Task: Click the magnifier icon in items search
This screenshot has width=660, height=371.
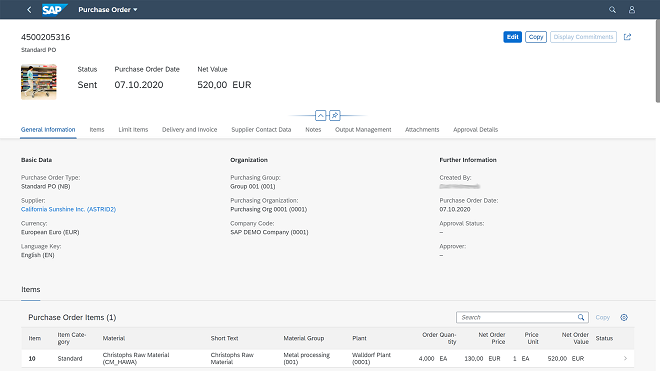Action: point(581,317)
